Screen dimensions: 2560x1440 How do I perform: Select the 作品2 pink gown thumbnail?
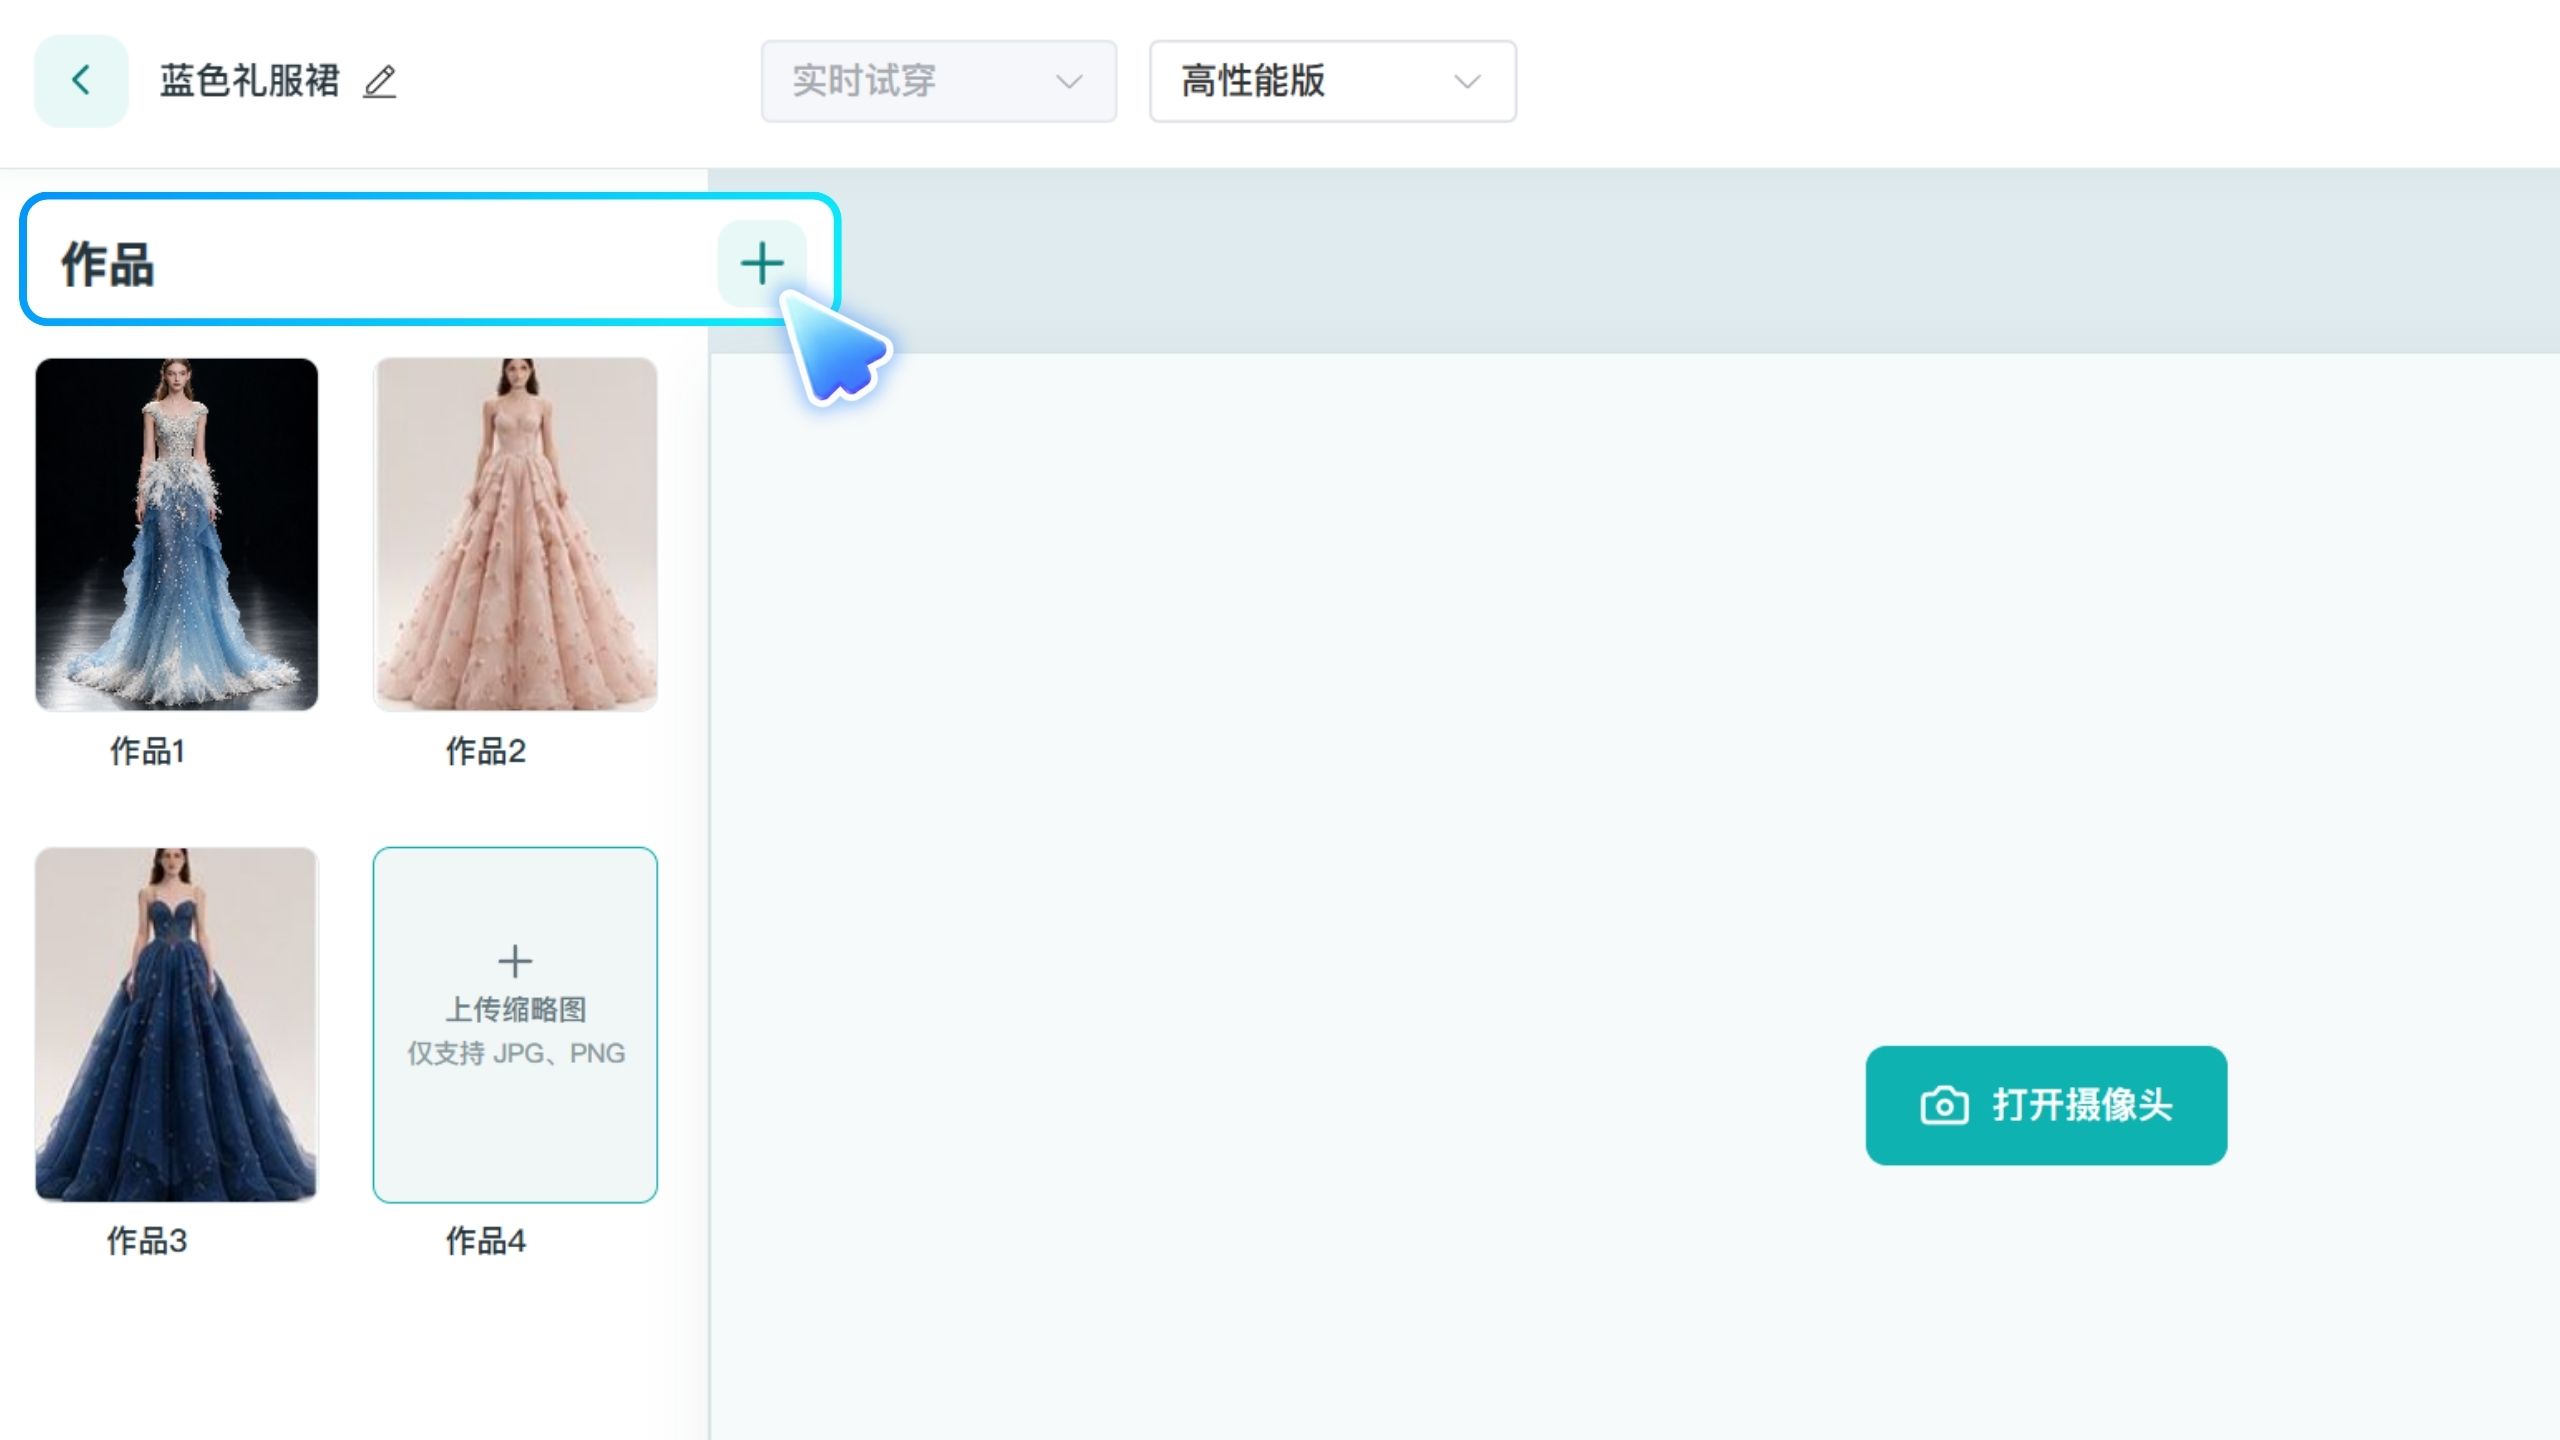pos(515,534)
